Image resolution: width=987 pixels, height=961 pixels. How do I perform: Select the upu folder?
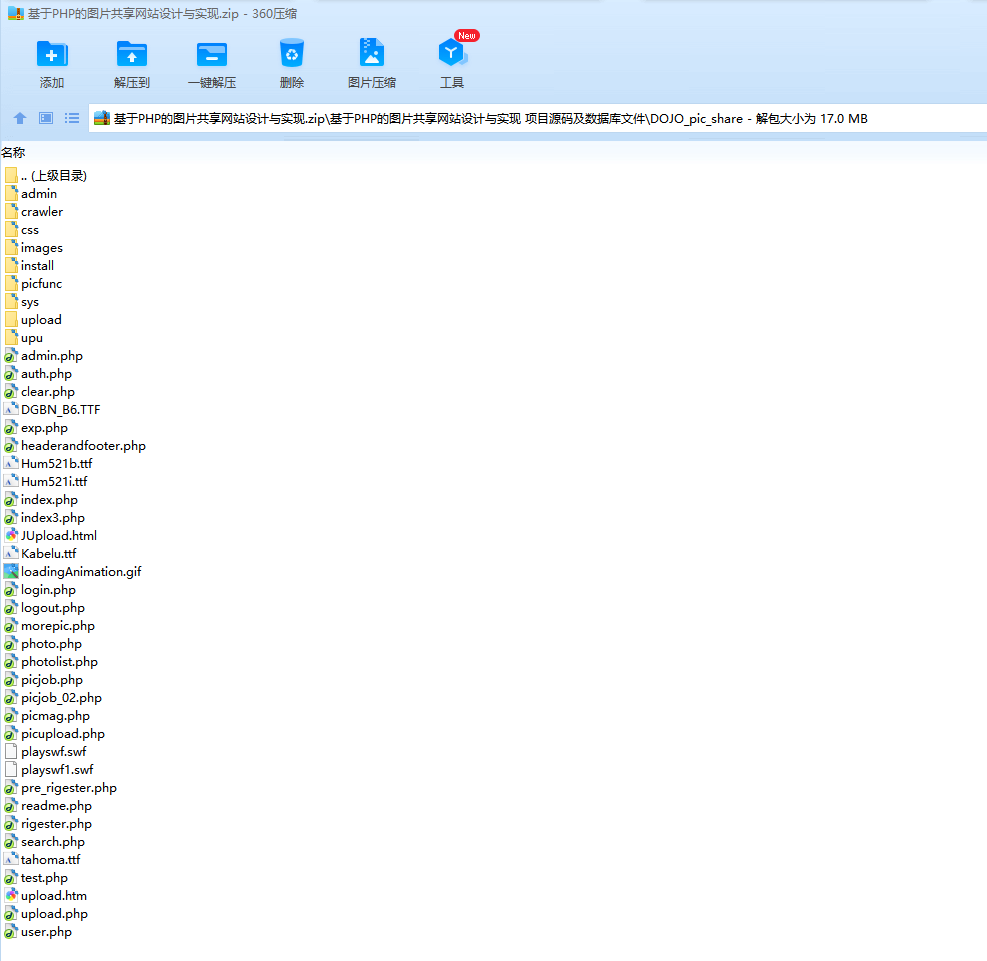click(24, 338)
